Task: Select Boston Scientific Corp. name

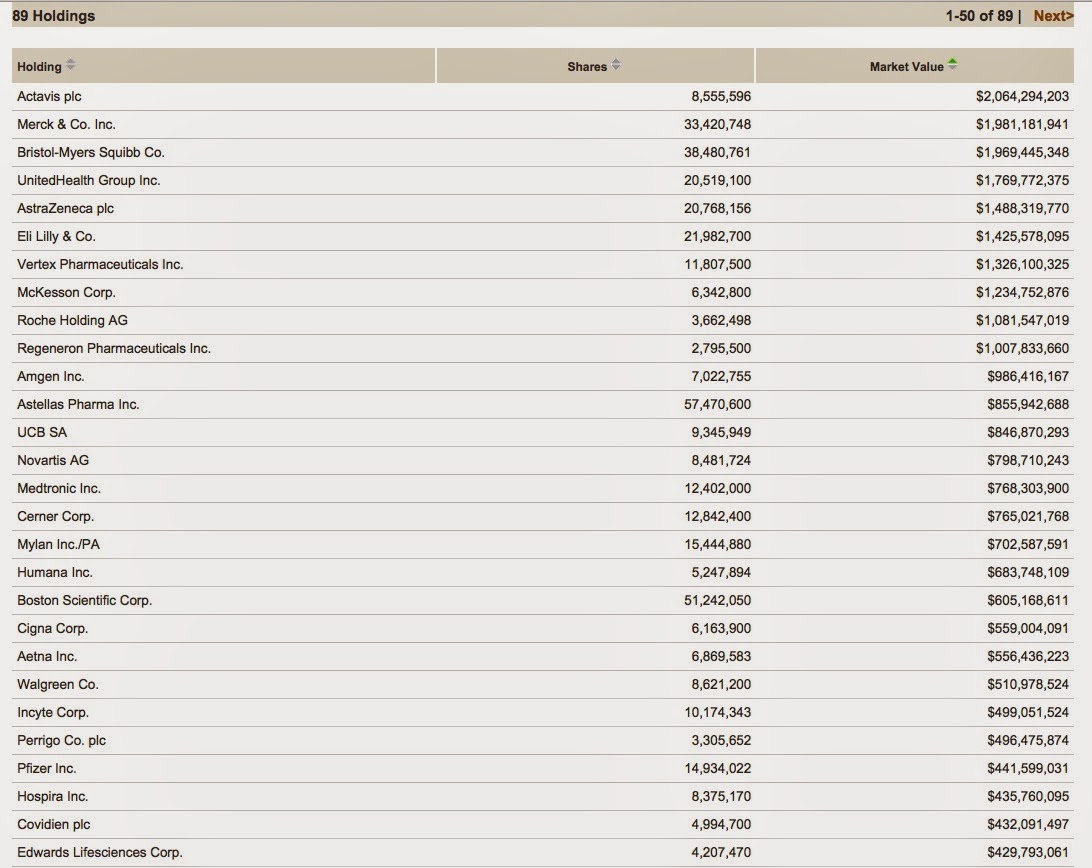Action: [84, 600]
